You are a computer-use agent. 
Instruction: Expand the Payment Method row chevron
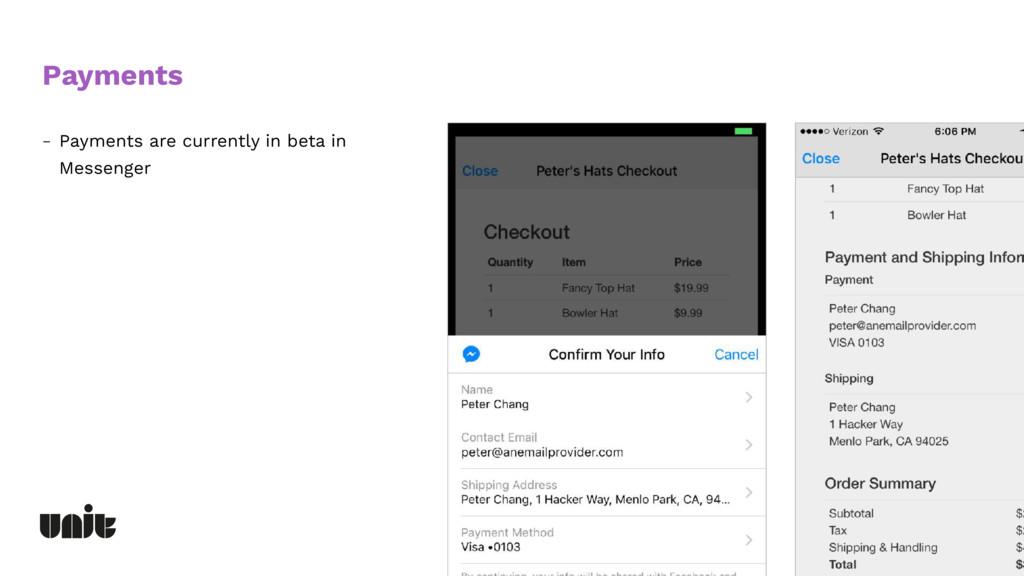[749, 540]
